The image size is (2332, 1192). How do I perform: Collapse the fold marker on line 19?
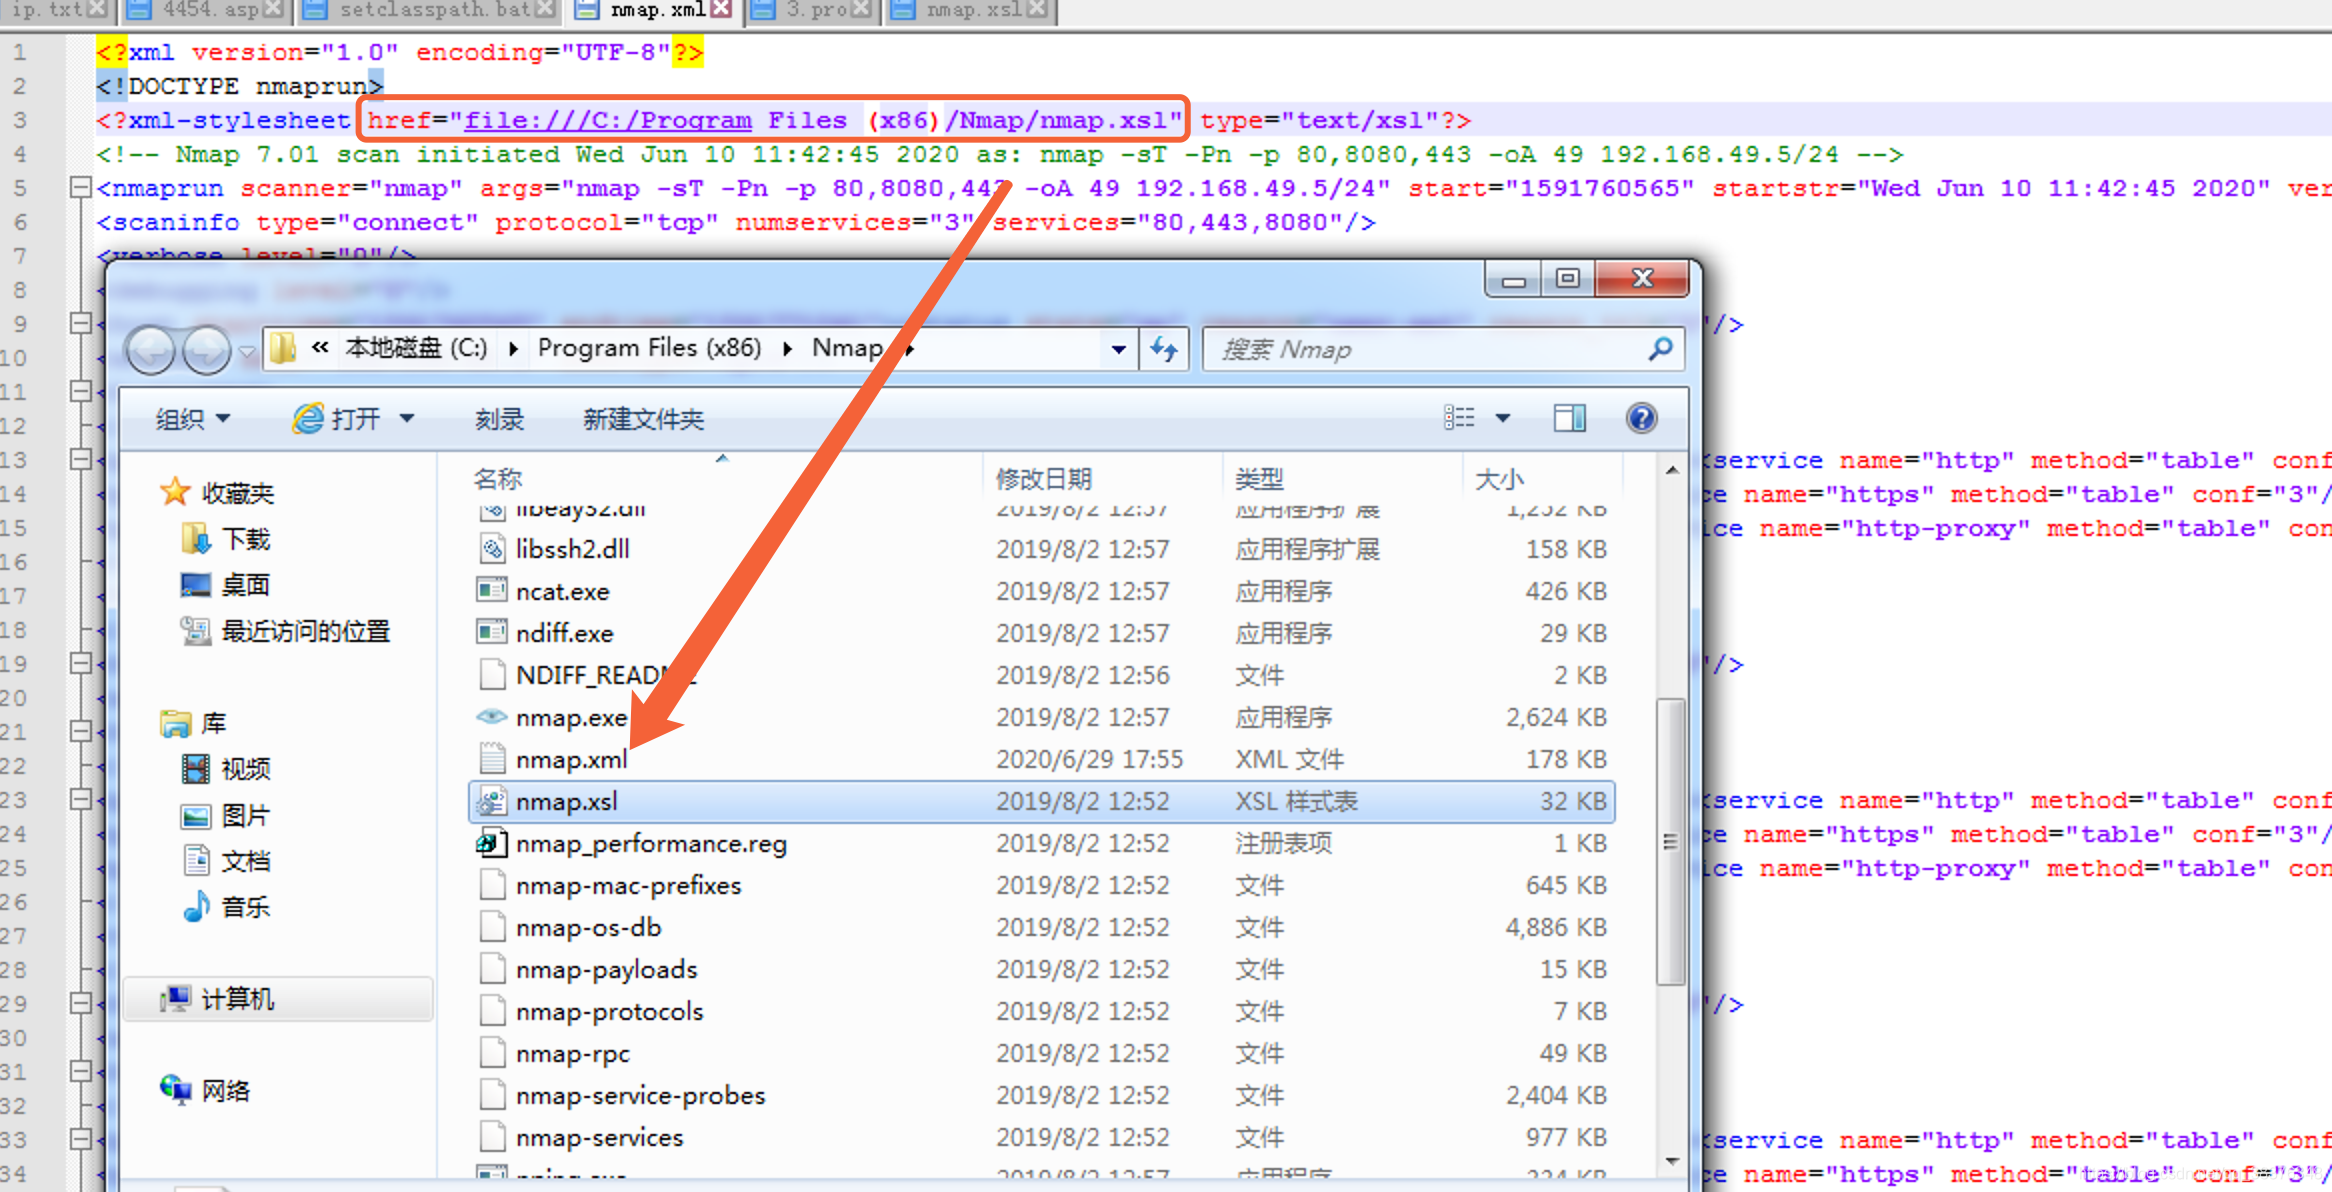point(80,663)
